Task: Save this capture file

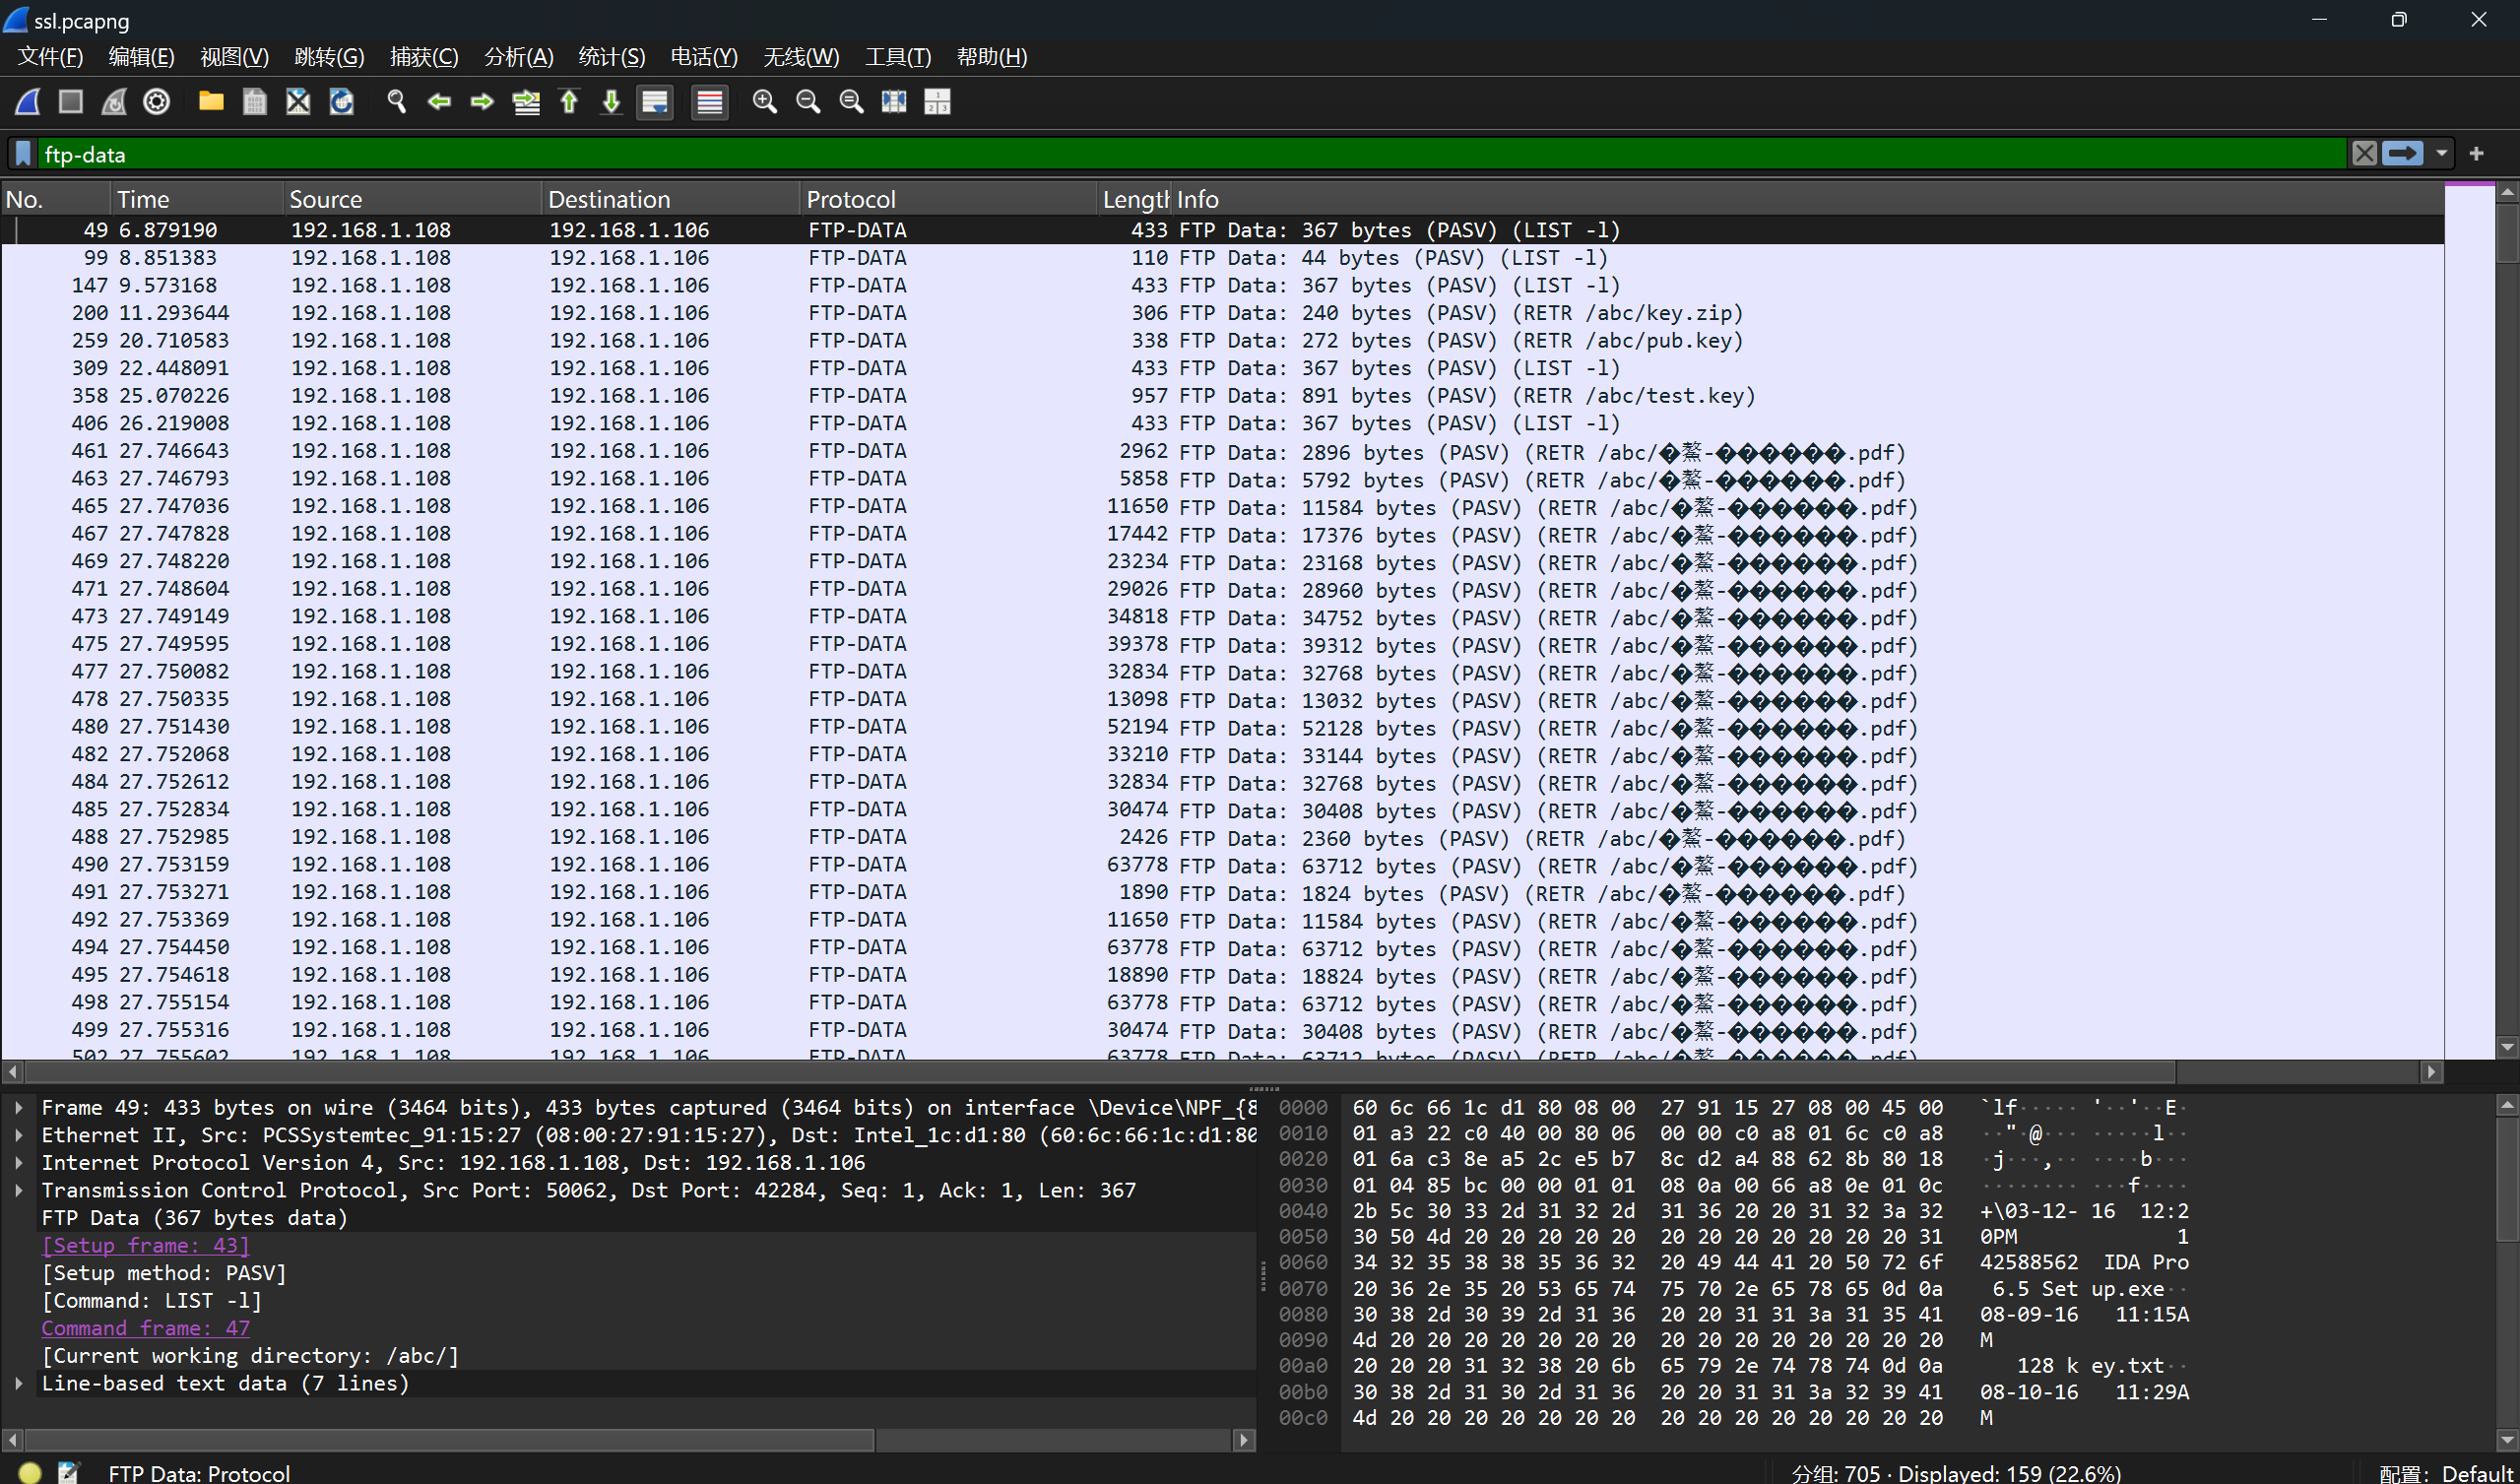Action: [255, 102]
